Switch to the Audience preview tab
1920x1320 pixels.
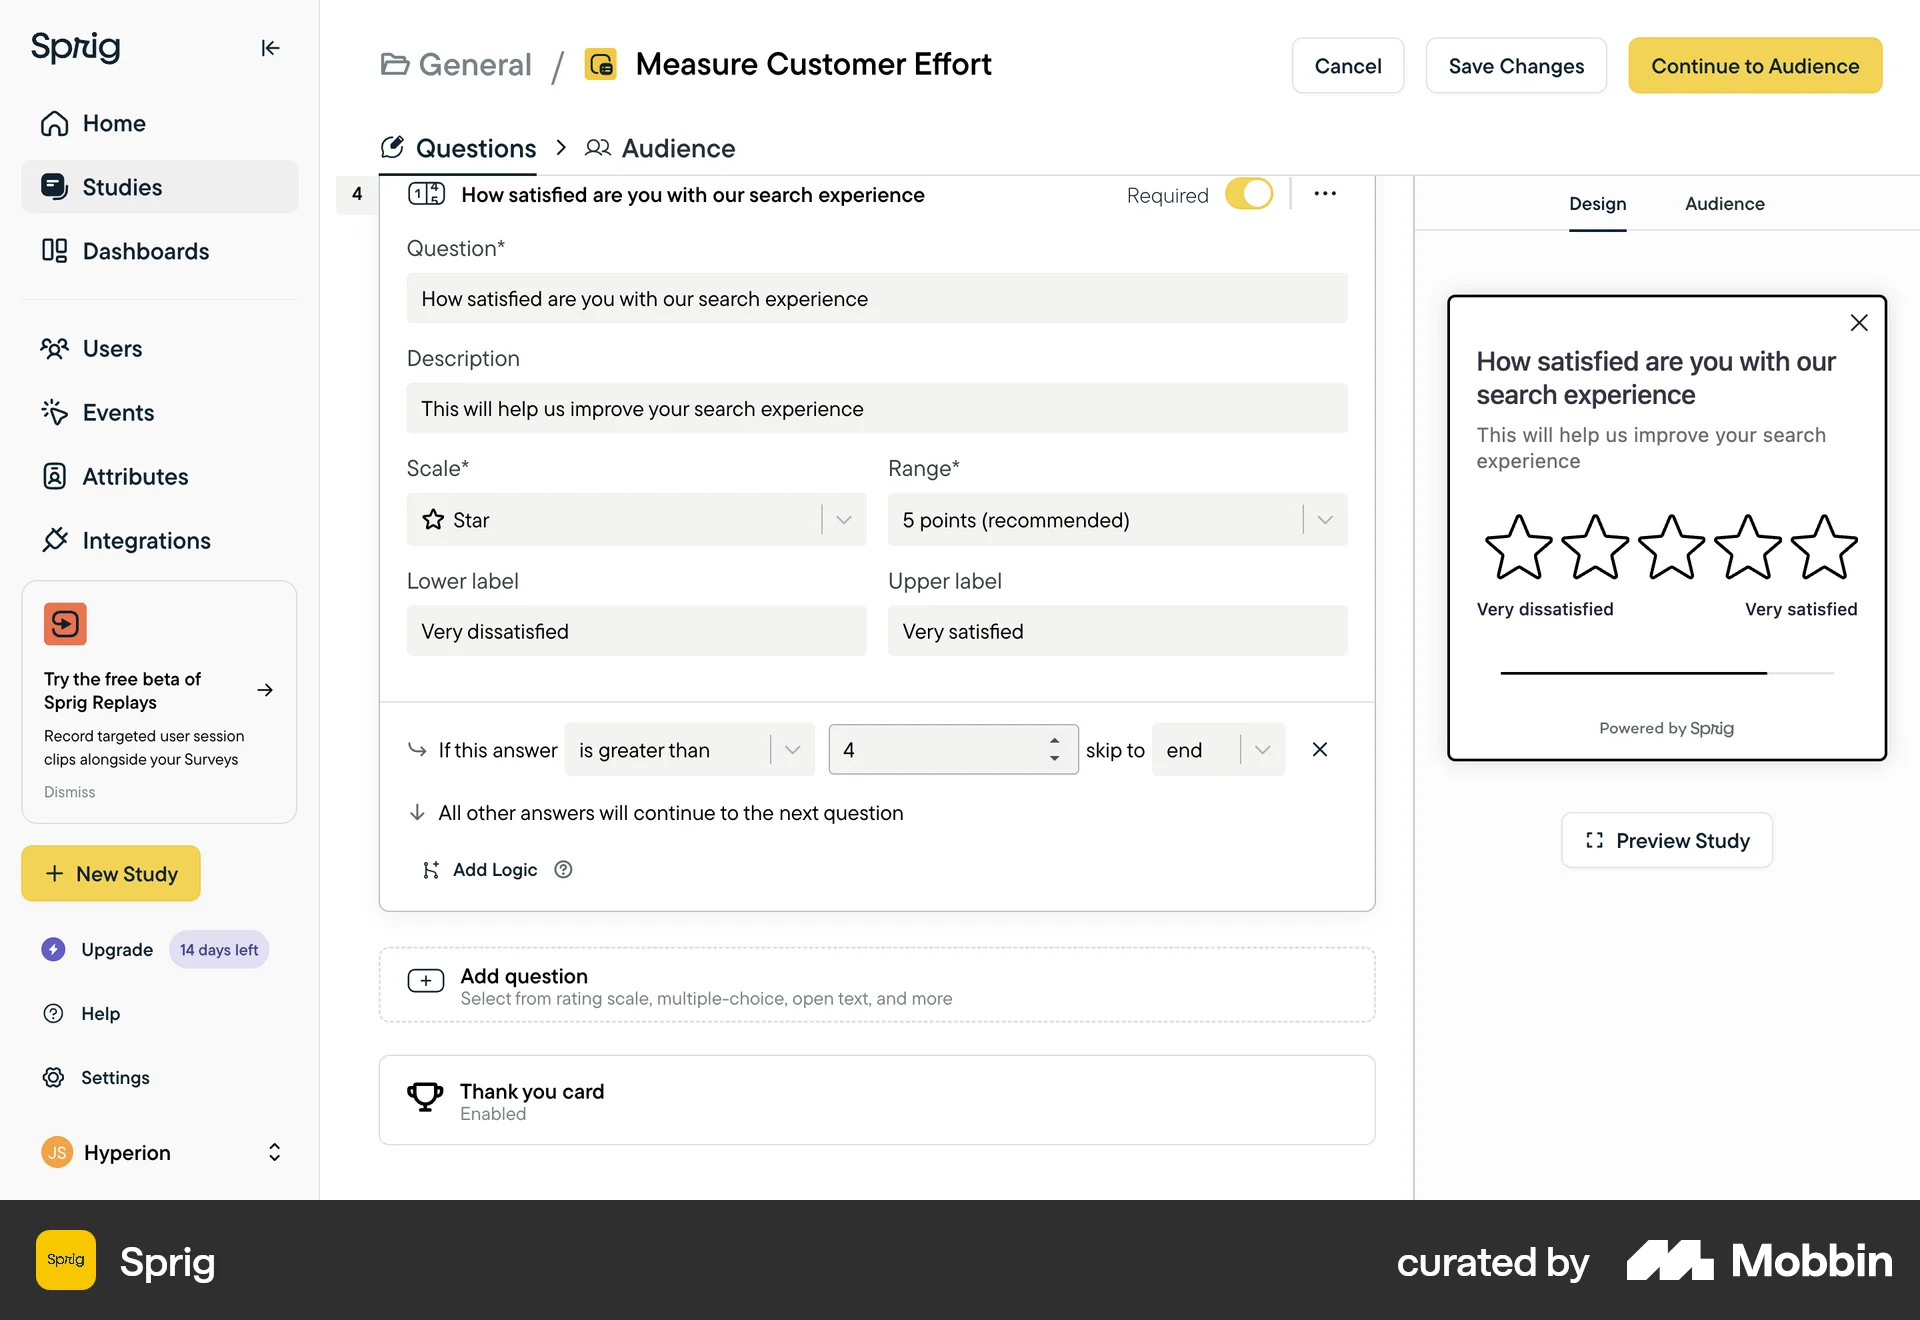[1724, 204]
